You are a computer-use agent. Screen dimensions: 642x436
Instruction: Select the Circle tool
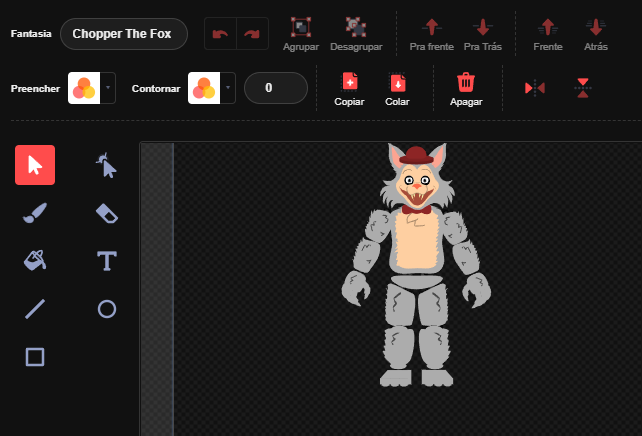click(107, 309)
